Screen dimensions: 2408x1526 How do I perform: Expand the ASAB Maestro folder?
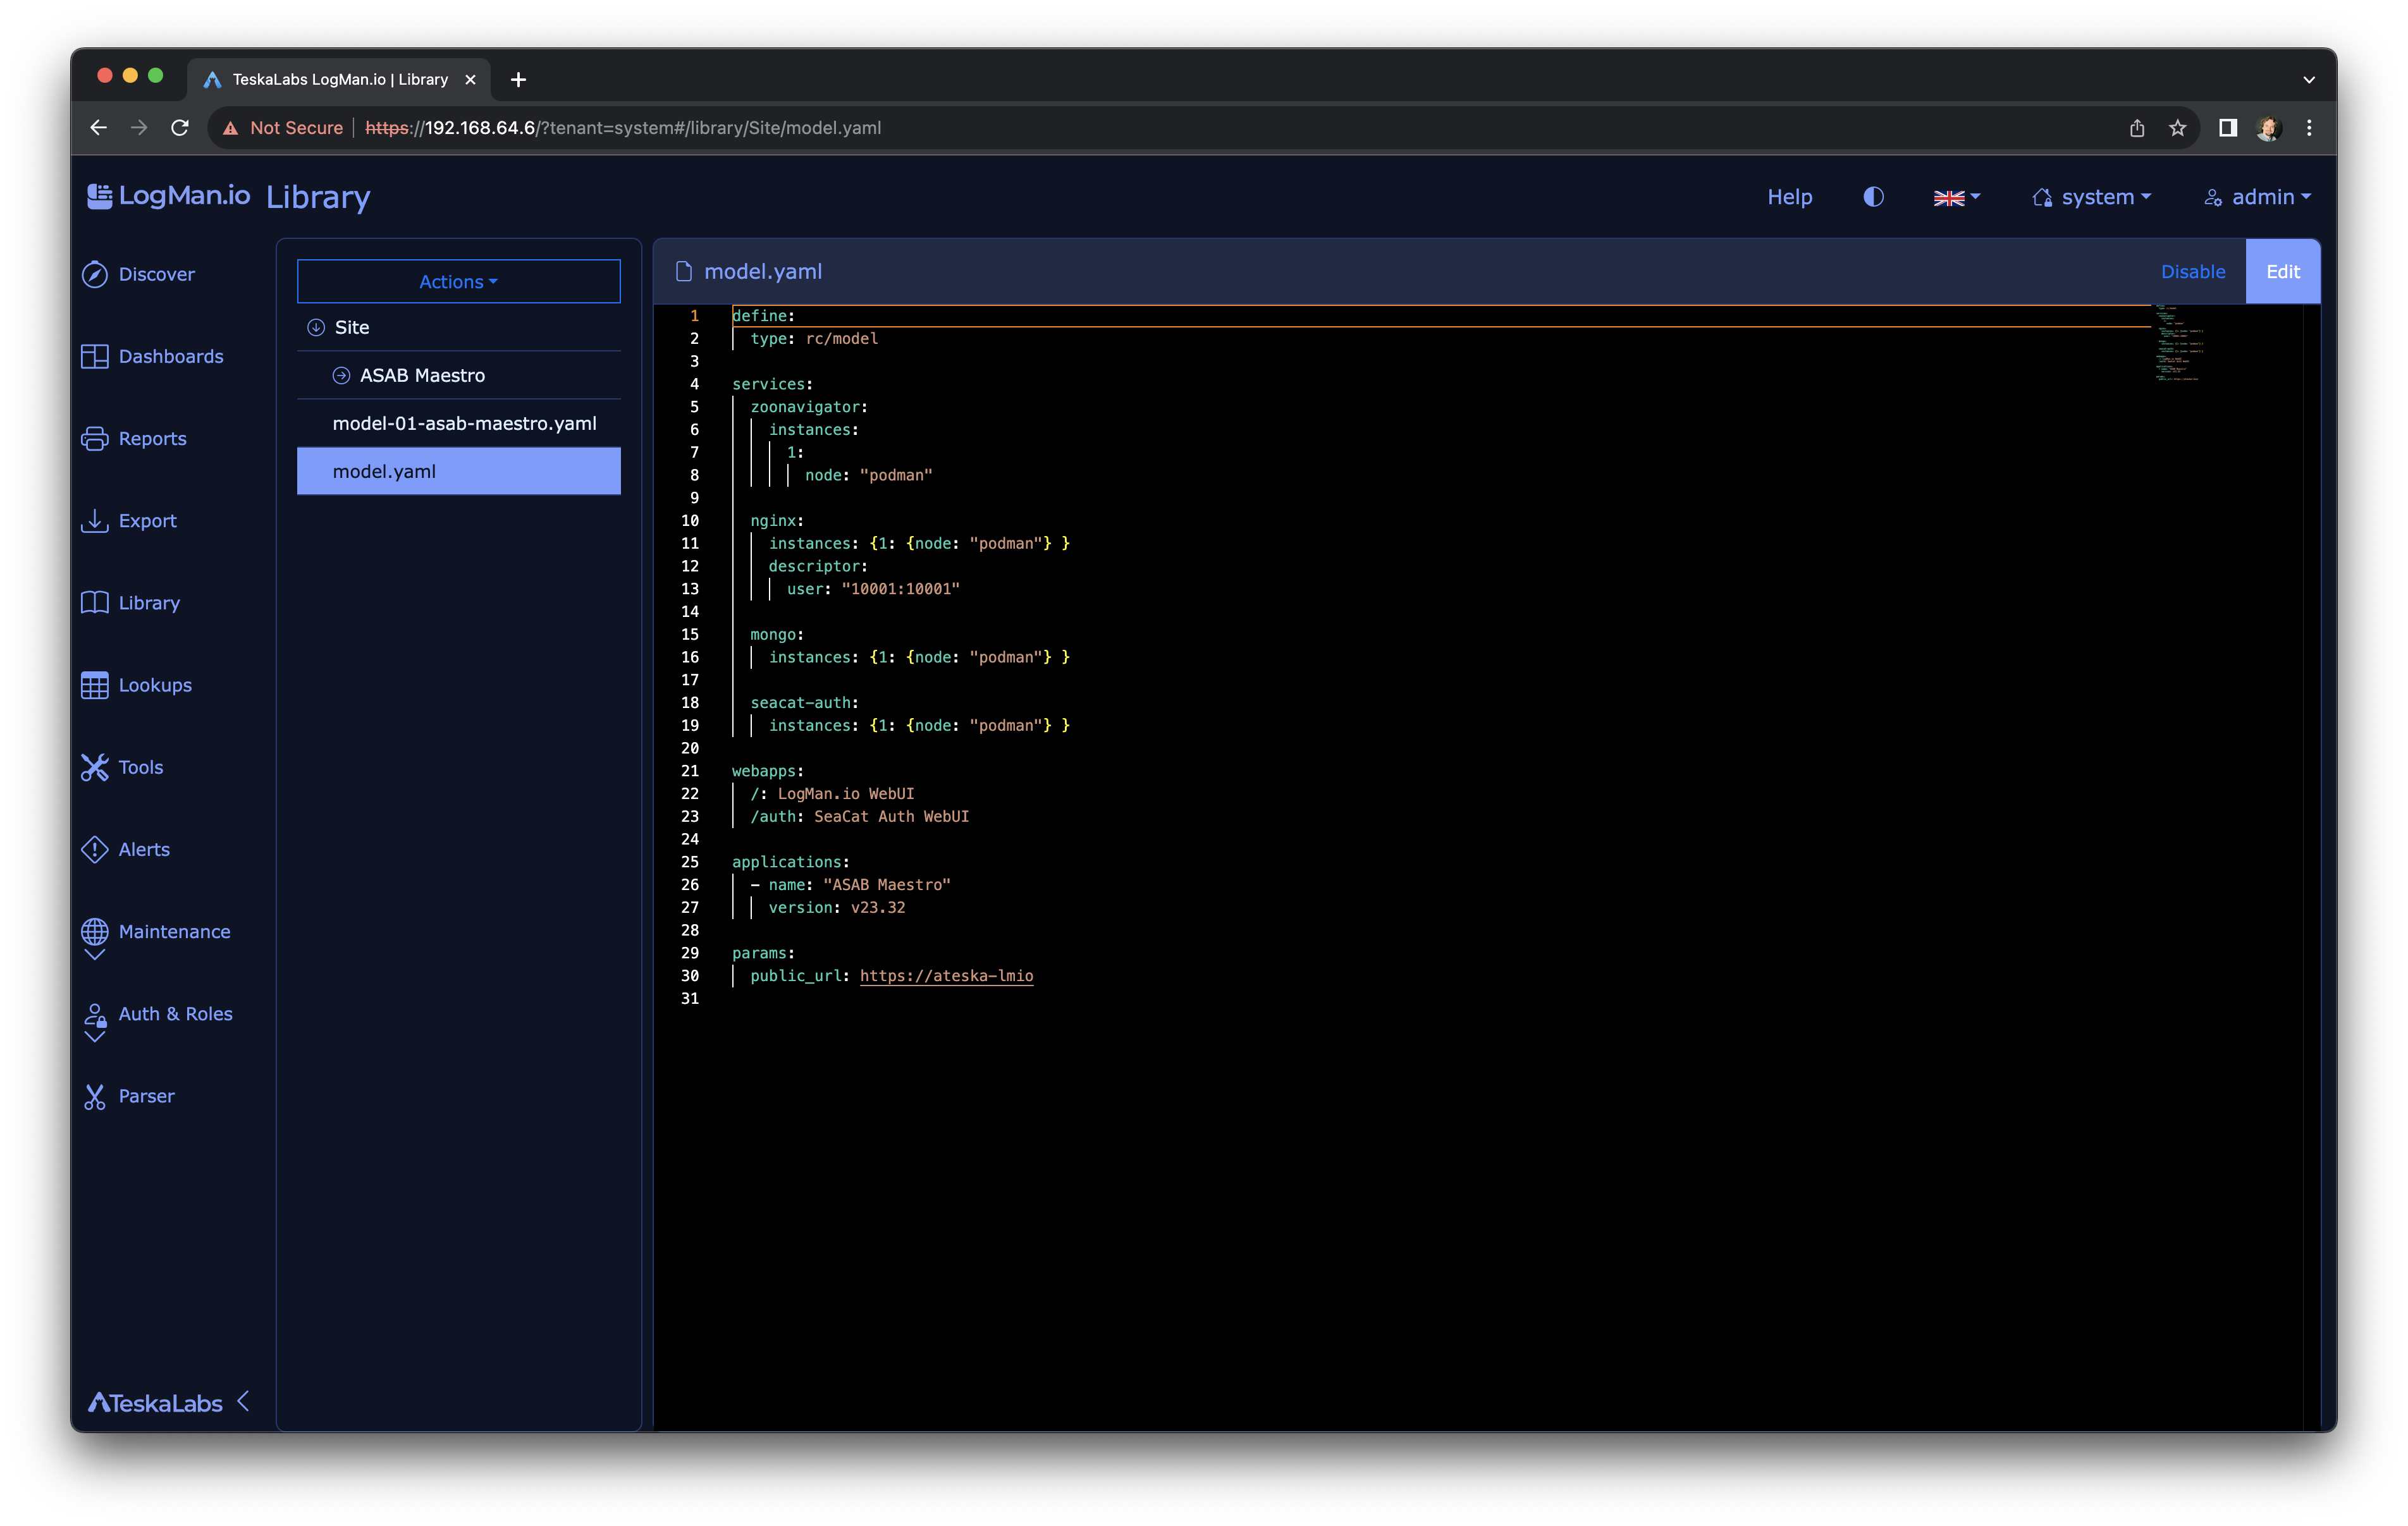341,375
